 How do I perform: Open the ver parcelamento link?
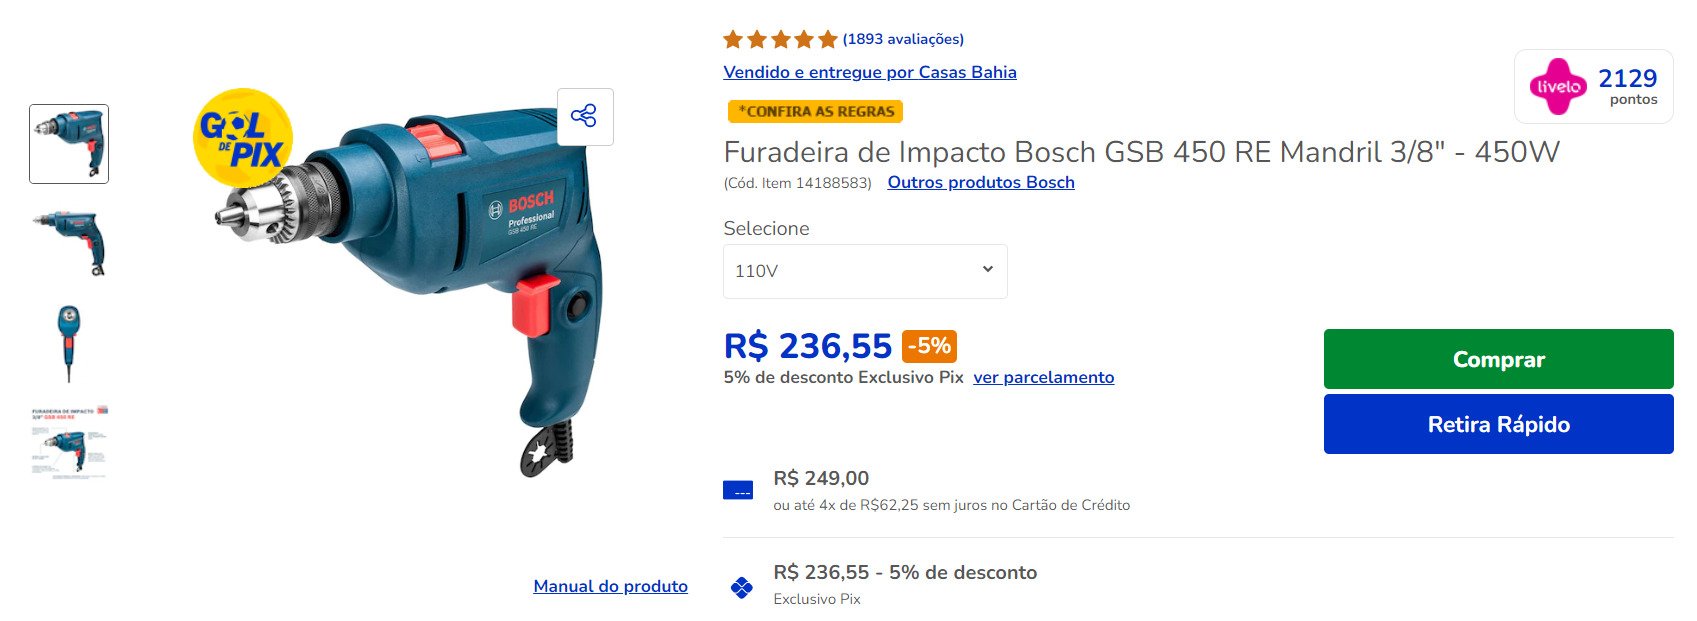1043,377
